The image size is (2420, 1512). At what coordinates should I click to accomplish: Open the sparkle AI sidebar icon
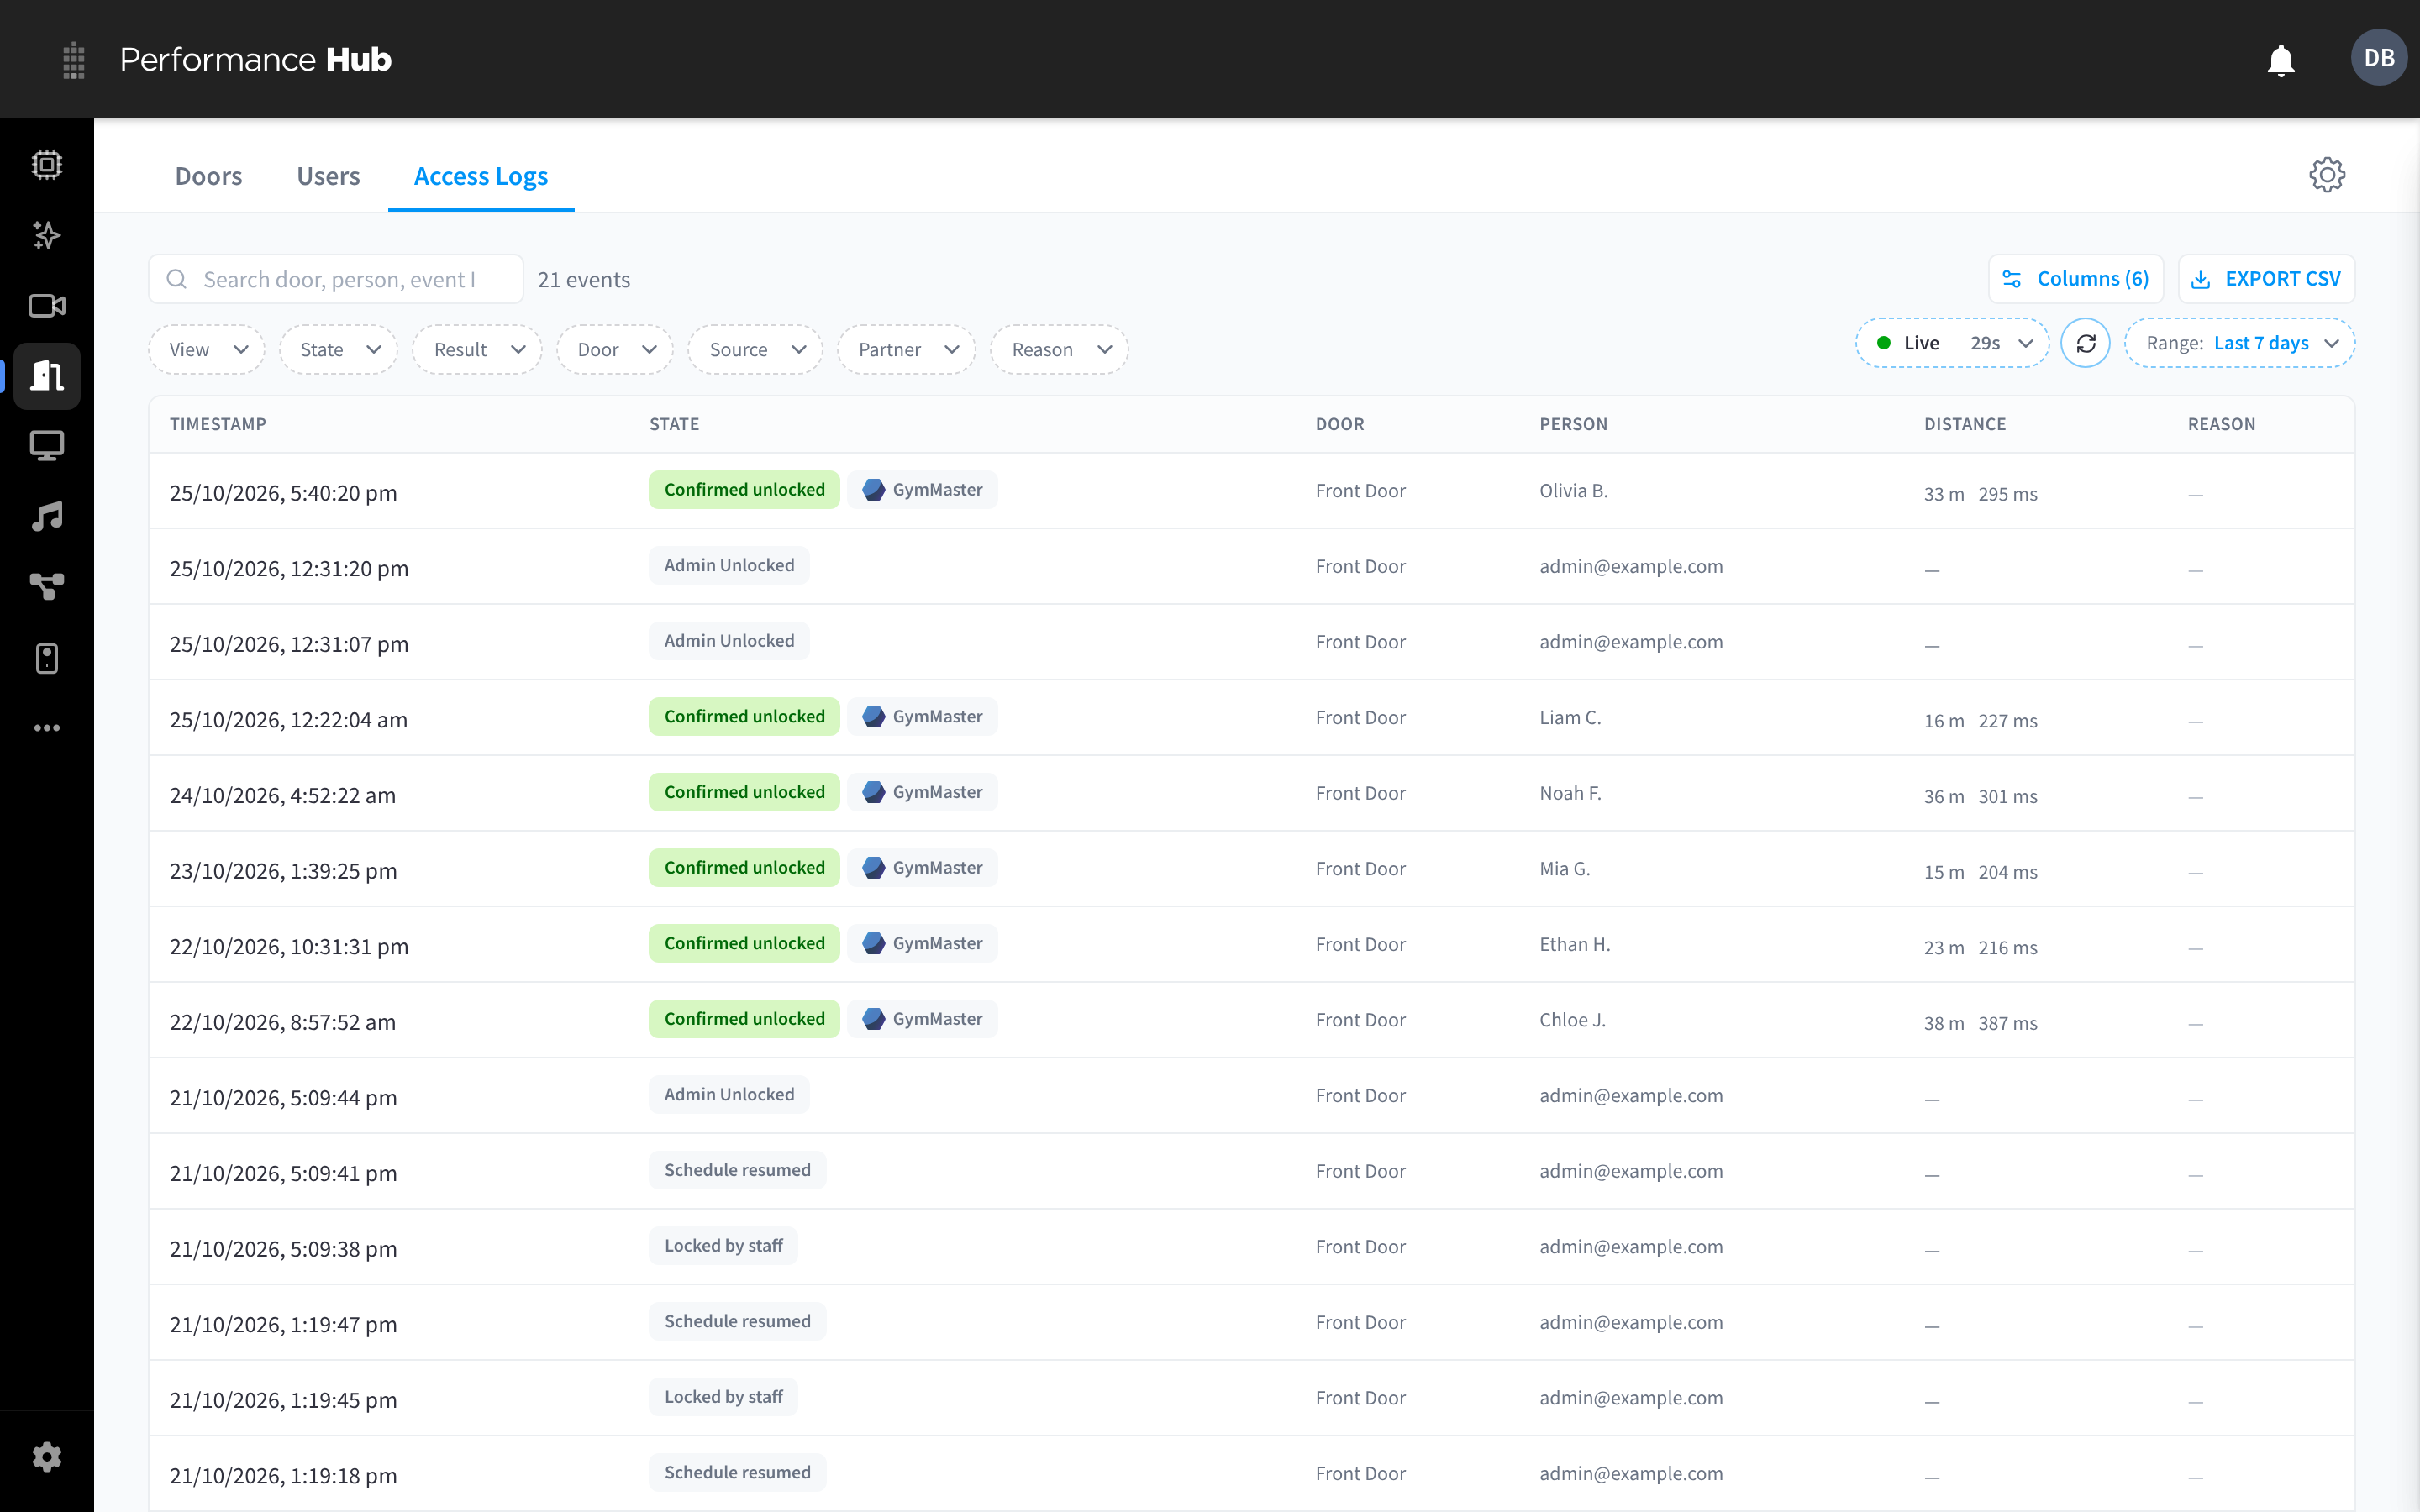(47, 235)
